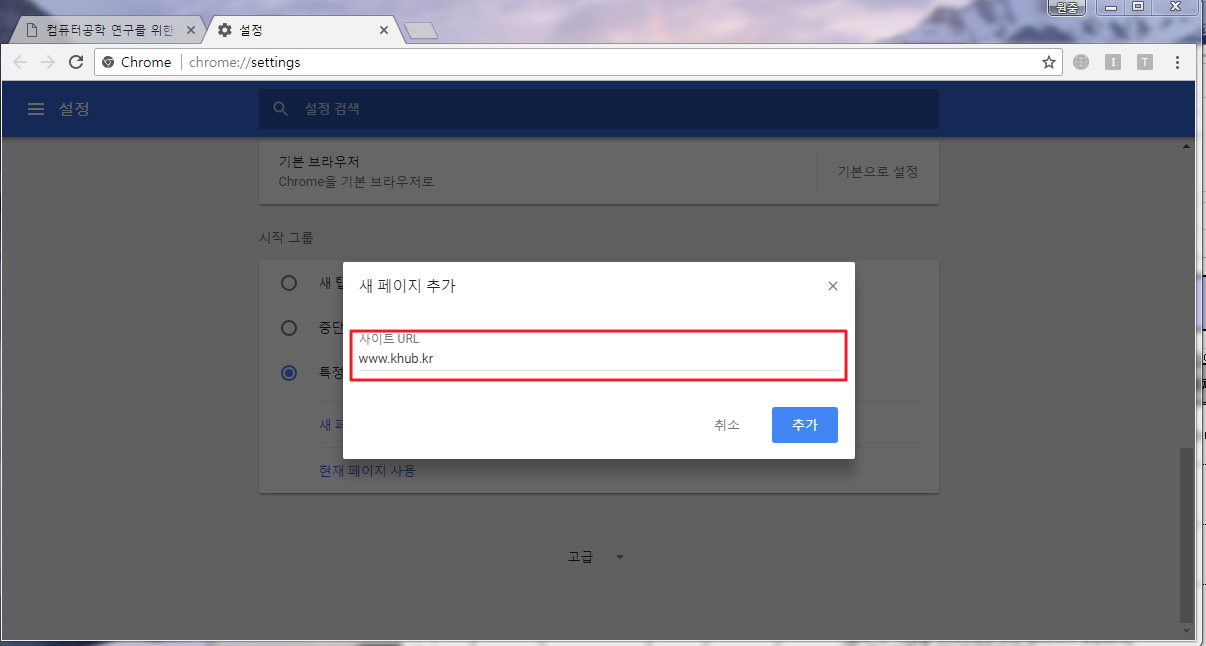Open the Chrome three-dot menu
This screenshot has width=1206, height=646.
pos(1177,62)
